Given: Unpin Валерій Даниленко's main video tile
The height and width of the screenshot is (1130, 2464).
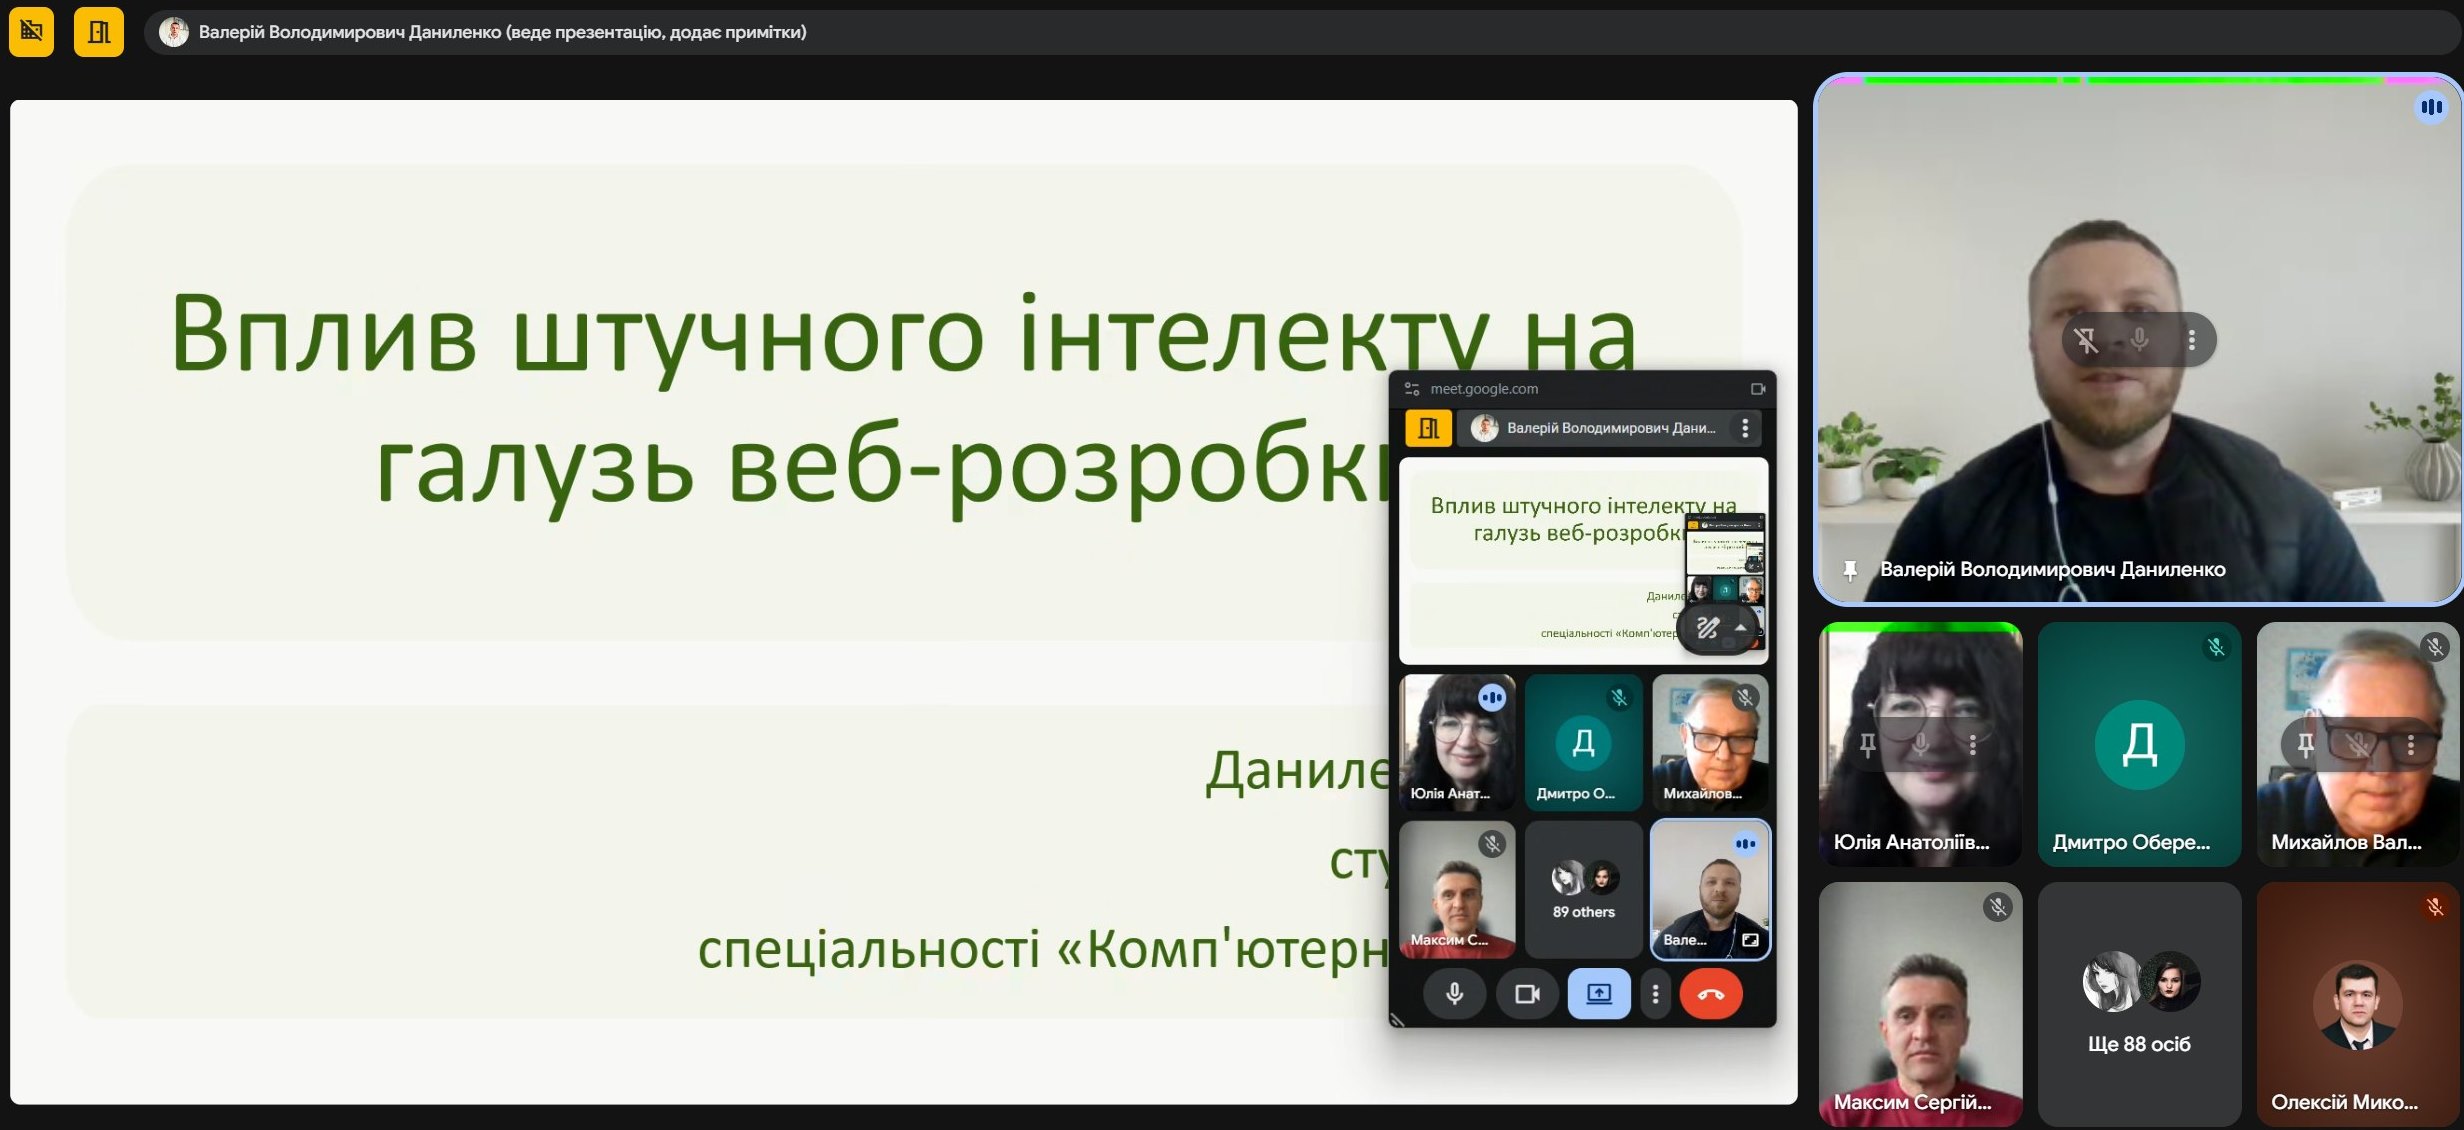Looking at the screenshot, I should [2086, 340].
